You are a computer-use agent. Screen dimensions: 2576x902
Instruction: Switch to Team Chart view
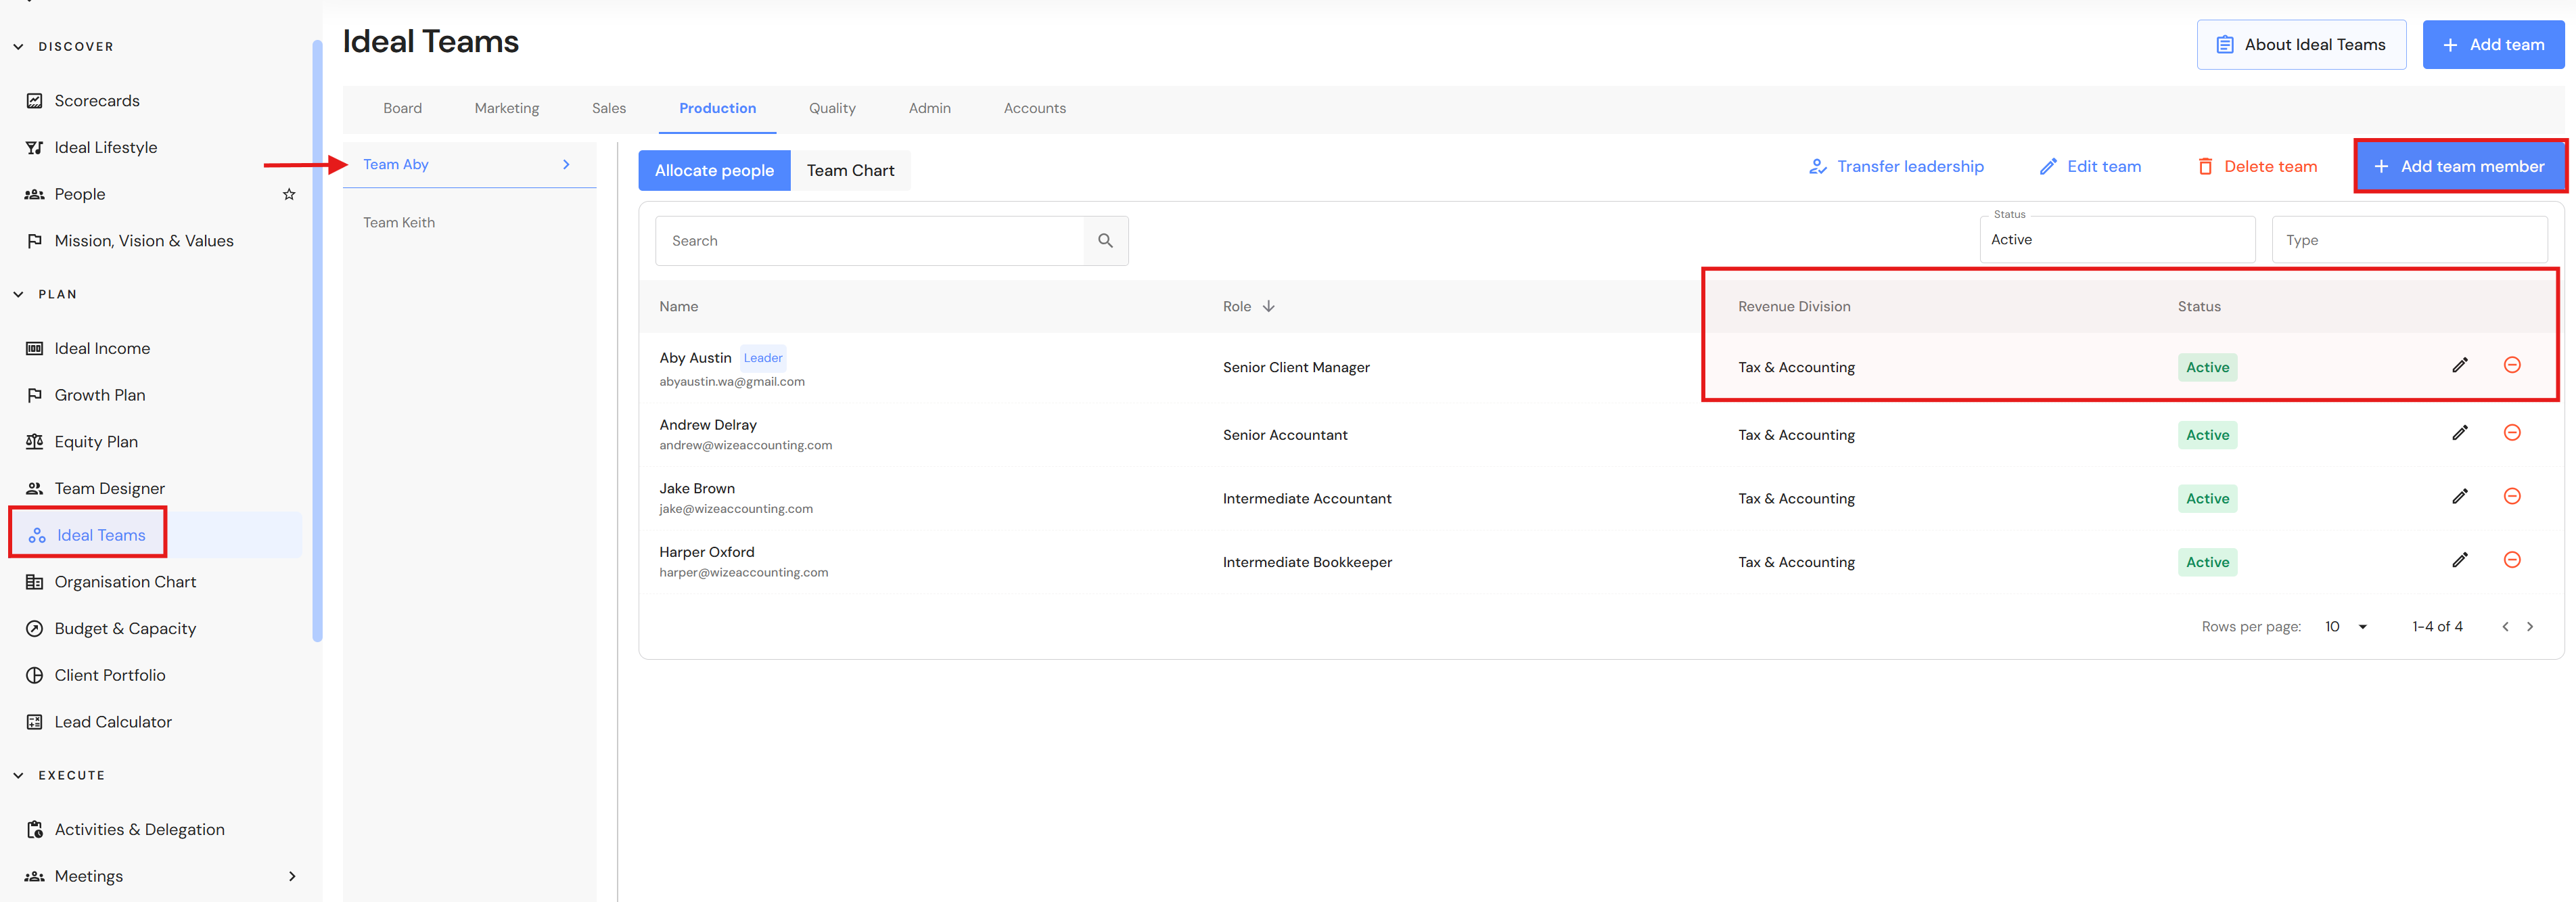850,170
